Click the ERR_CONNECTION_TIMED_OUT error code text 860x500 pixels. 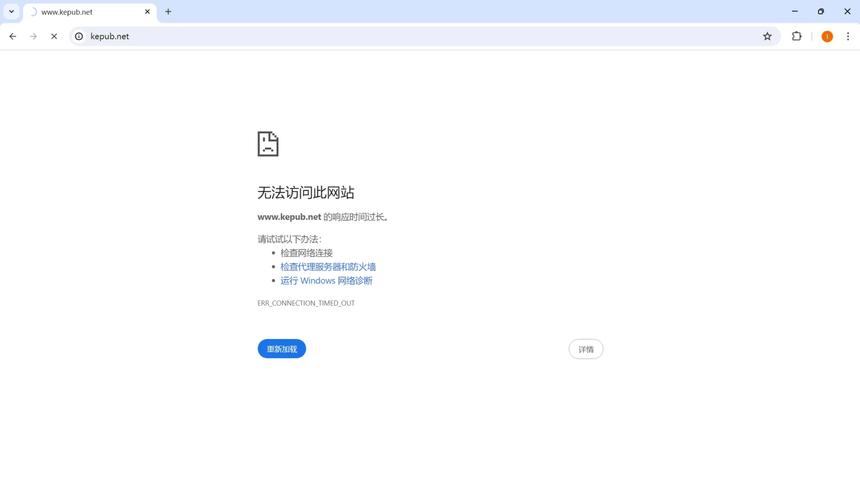[306, 303]
